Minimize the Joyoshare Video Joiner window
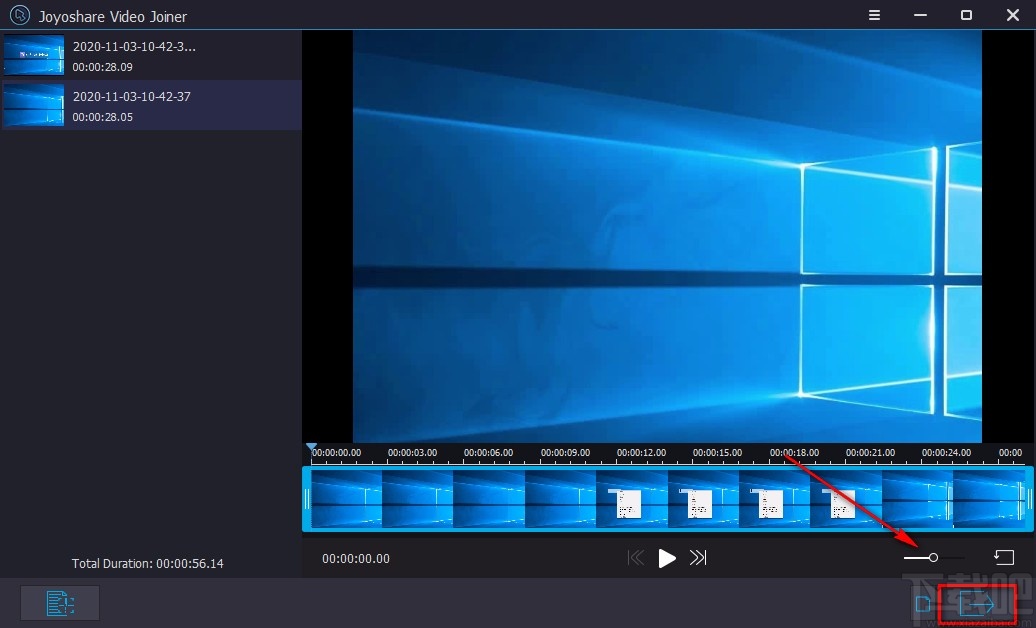The width and height of the screenshot is (1036, 628). pos(920,15)
